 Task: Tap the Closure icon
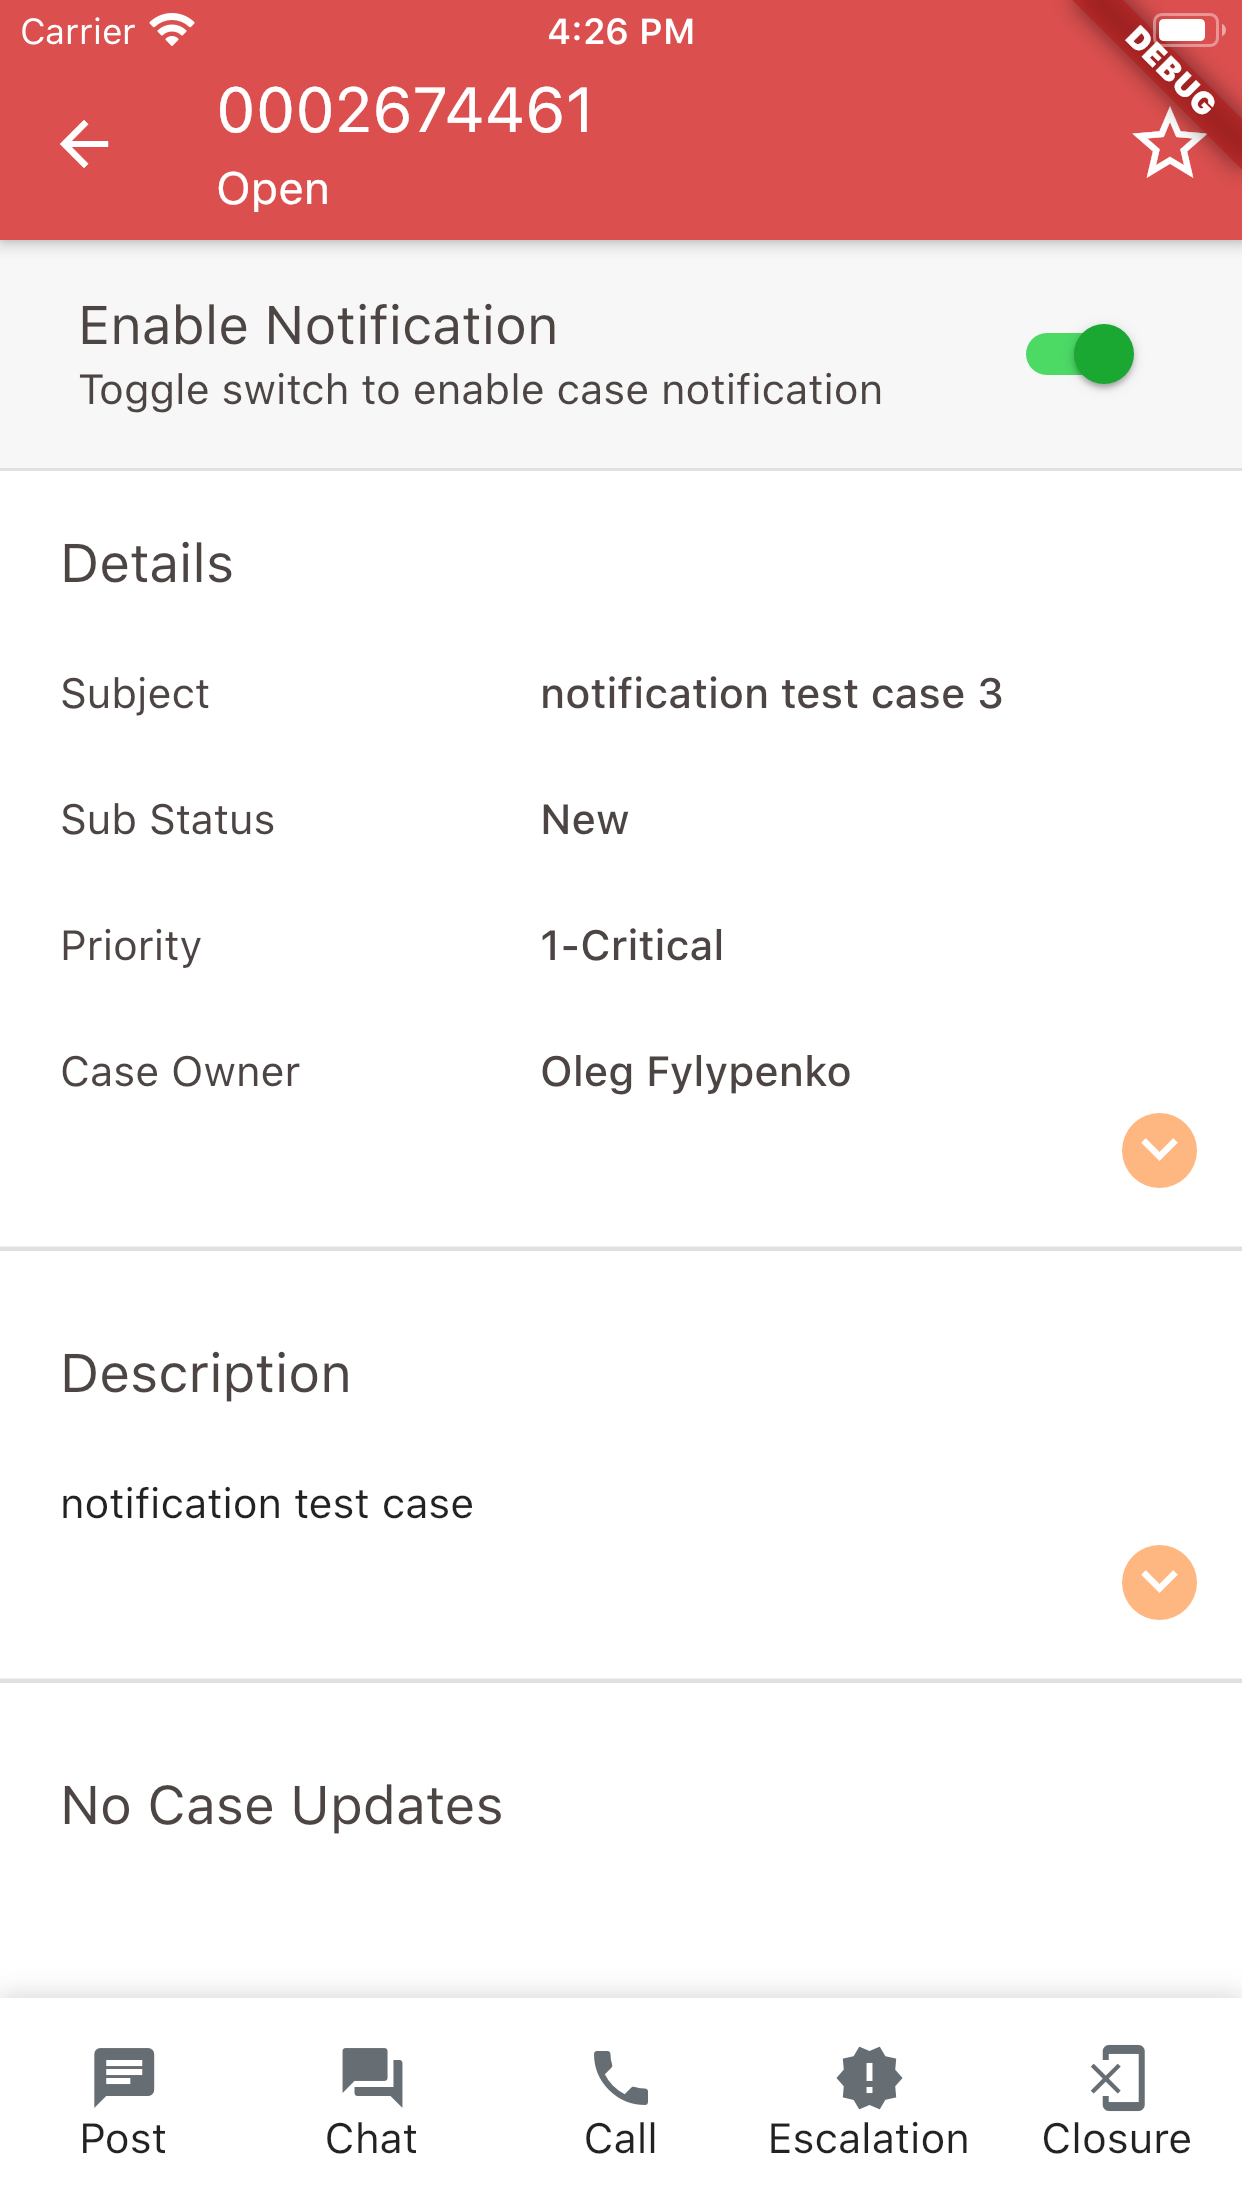click(1117, 2077)
